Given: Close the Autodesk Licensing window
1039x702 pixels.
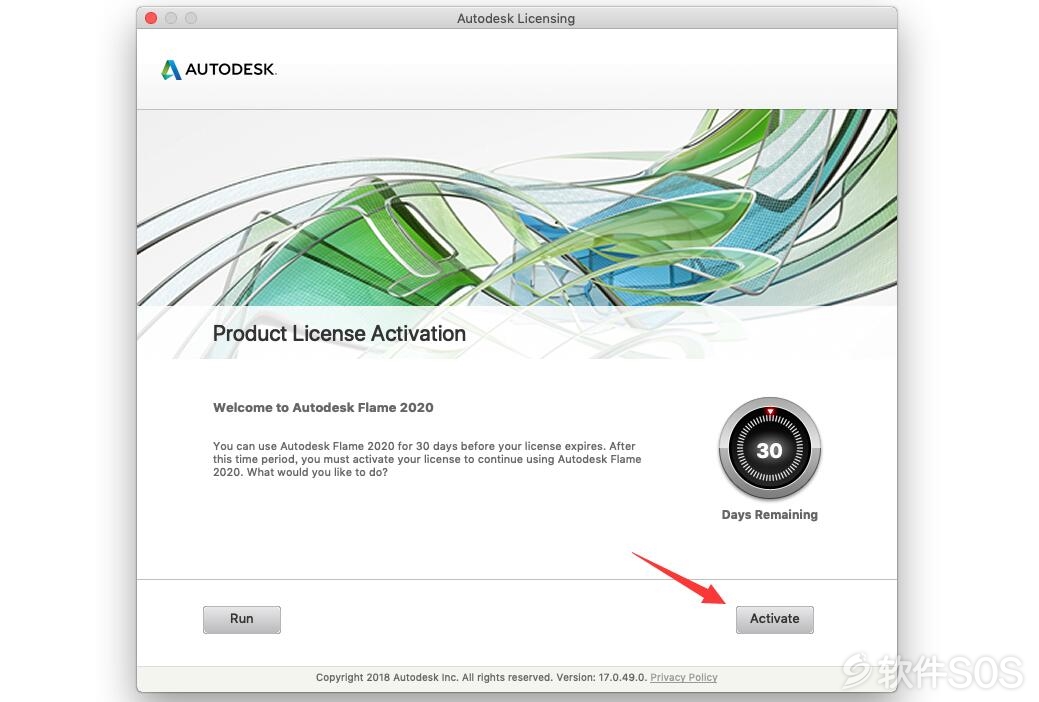Looking at the screenshot, I should click(151, 18).
